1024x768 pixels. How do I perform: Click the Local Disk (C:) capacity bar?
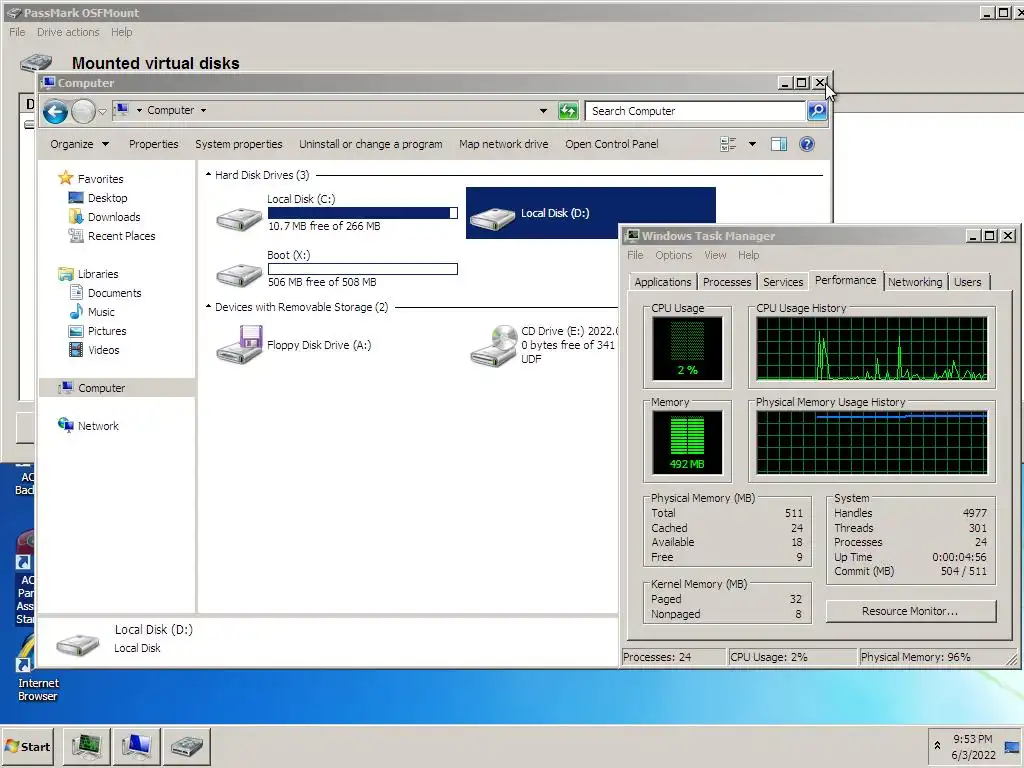(362, 213)
